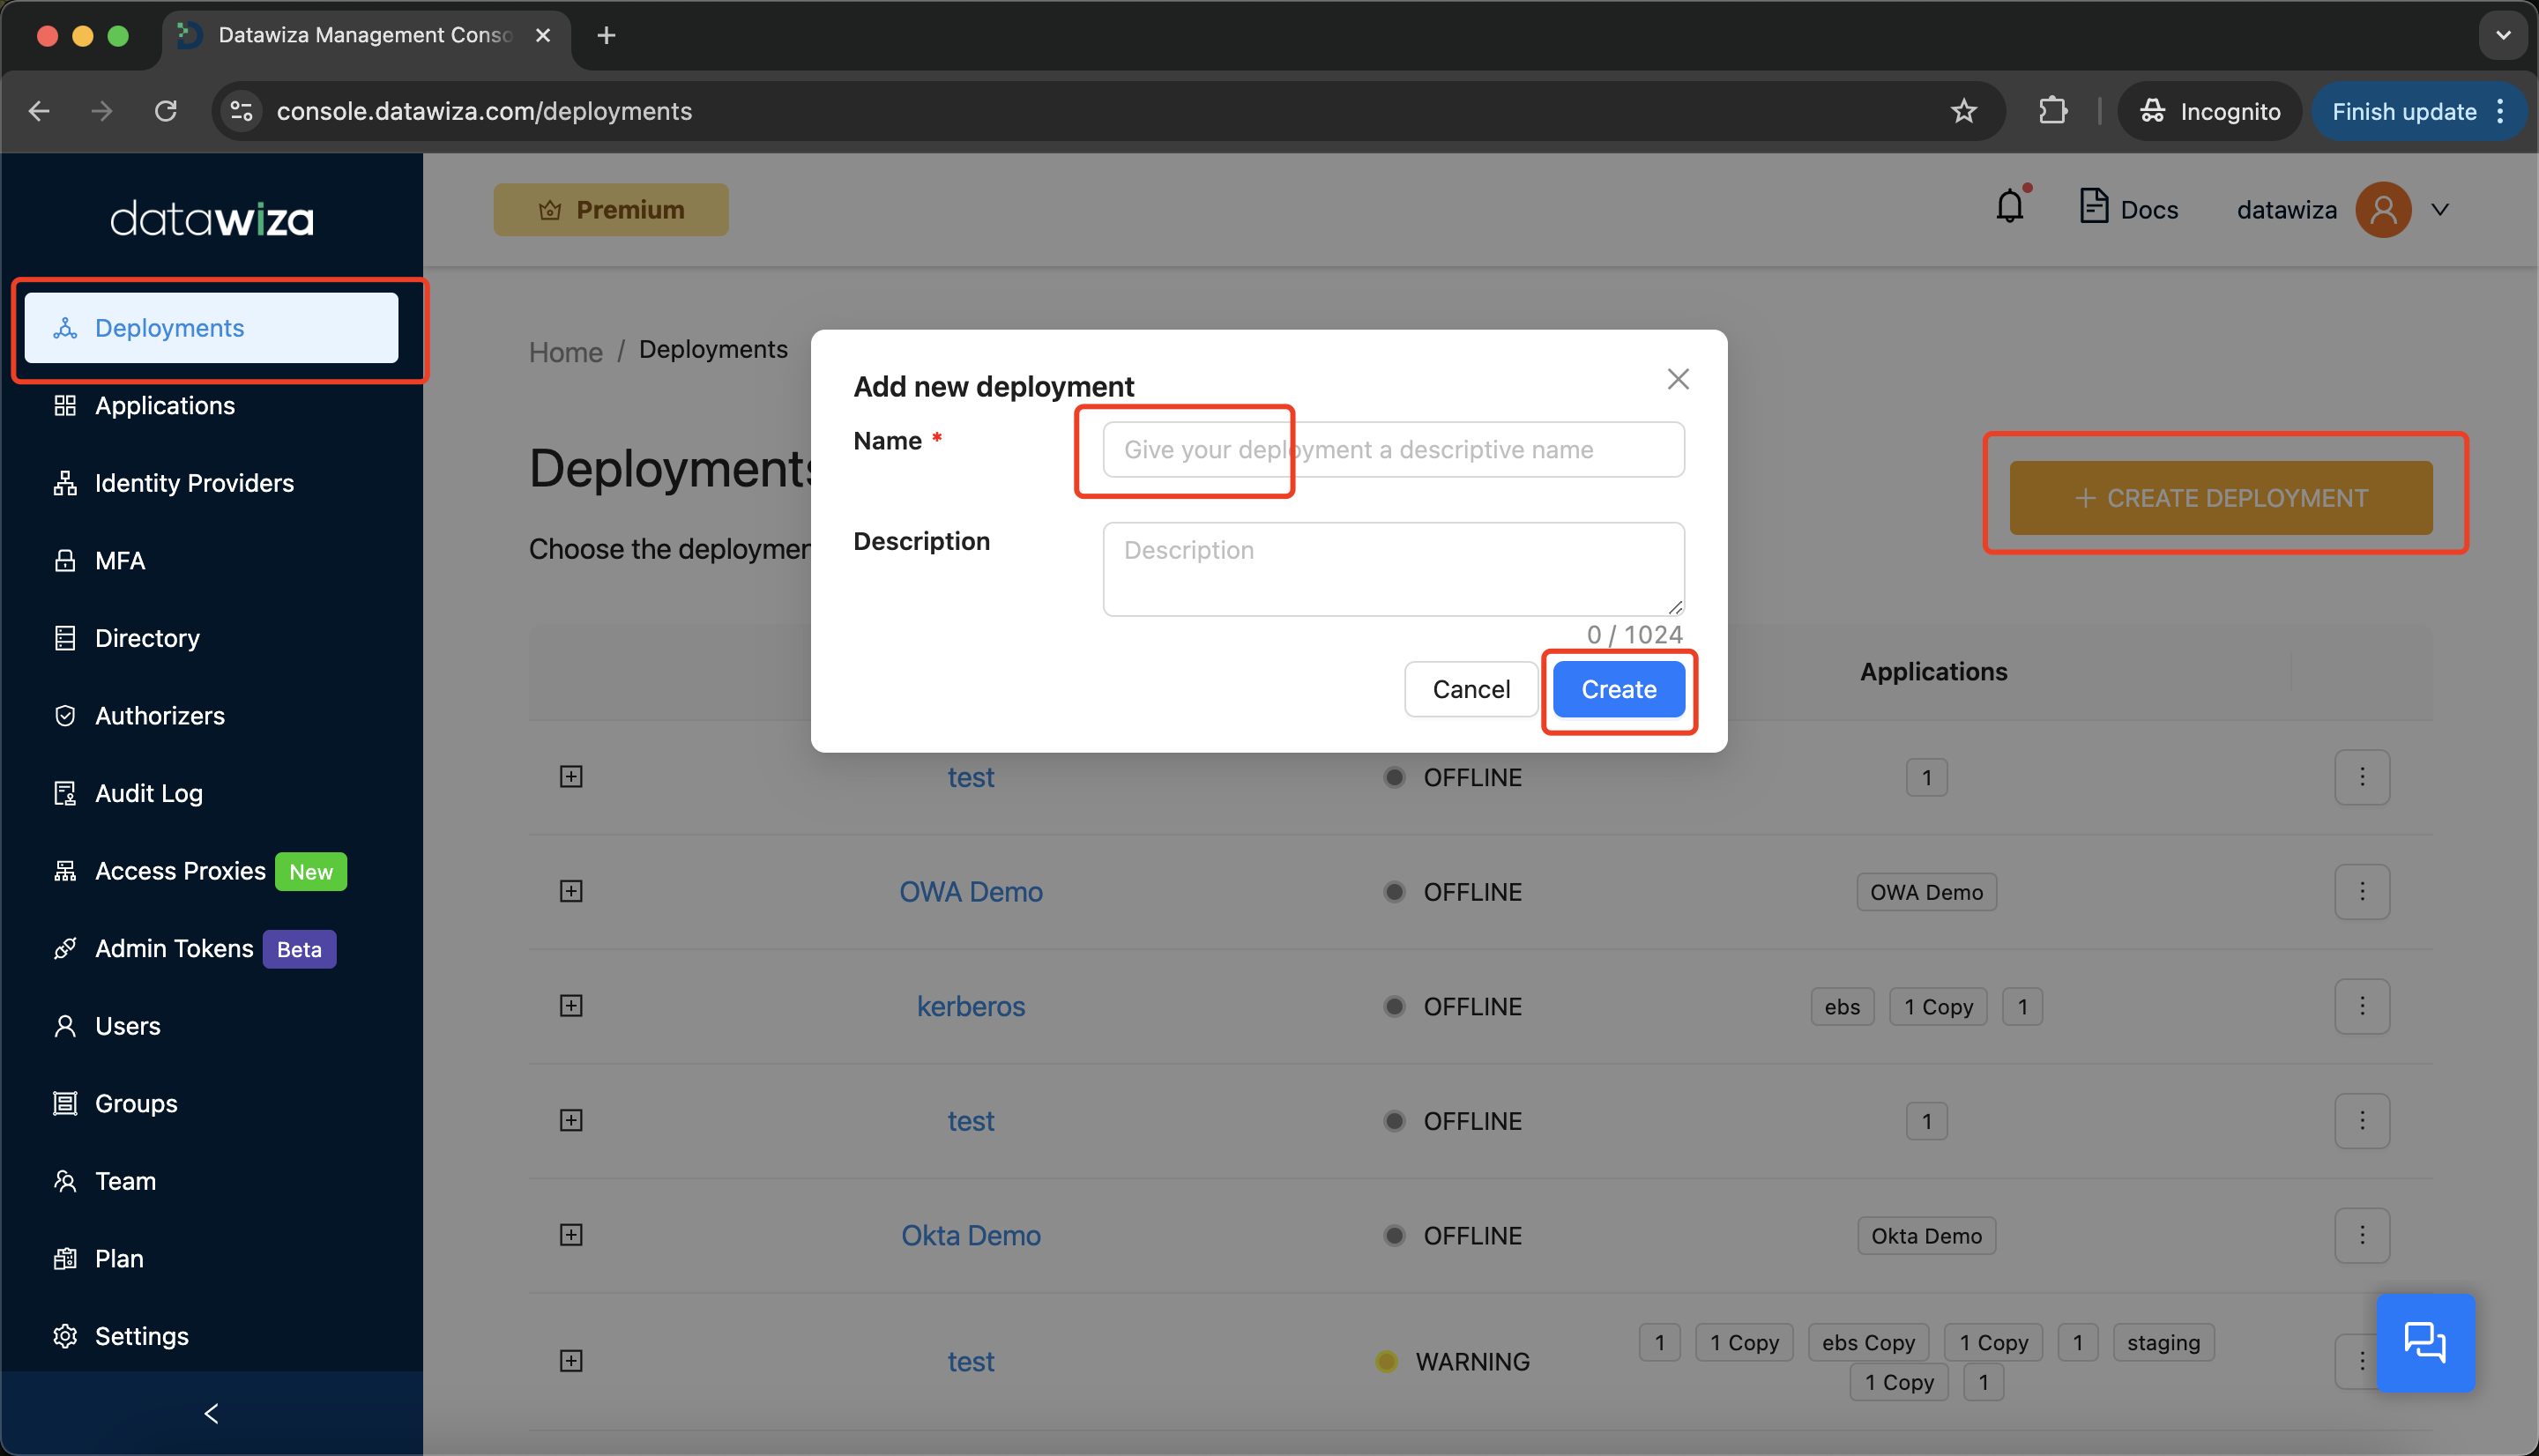Click the Team members icon
Screen dimensions: 2539x1456
(65, 1180)
